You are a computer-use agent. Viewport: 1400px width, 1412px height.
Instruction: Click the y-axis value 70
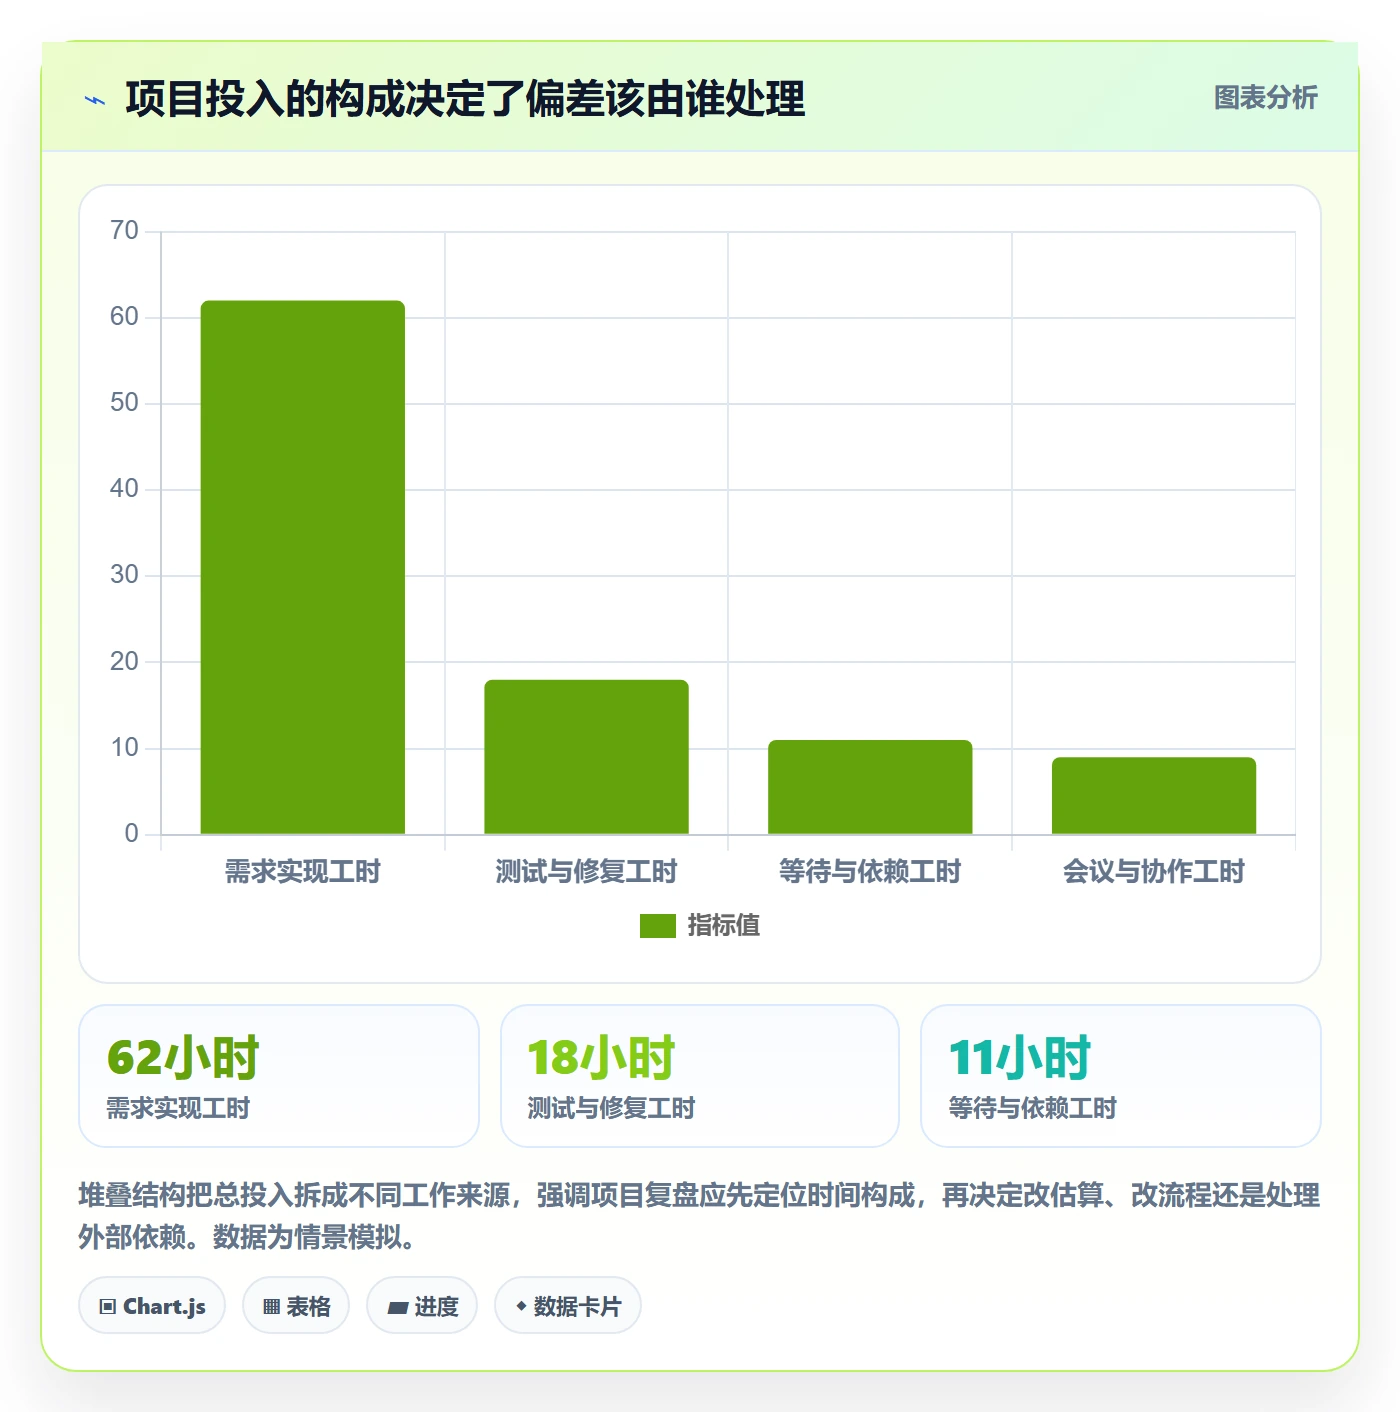(124, 231)
